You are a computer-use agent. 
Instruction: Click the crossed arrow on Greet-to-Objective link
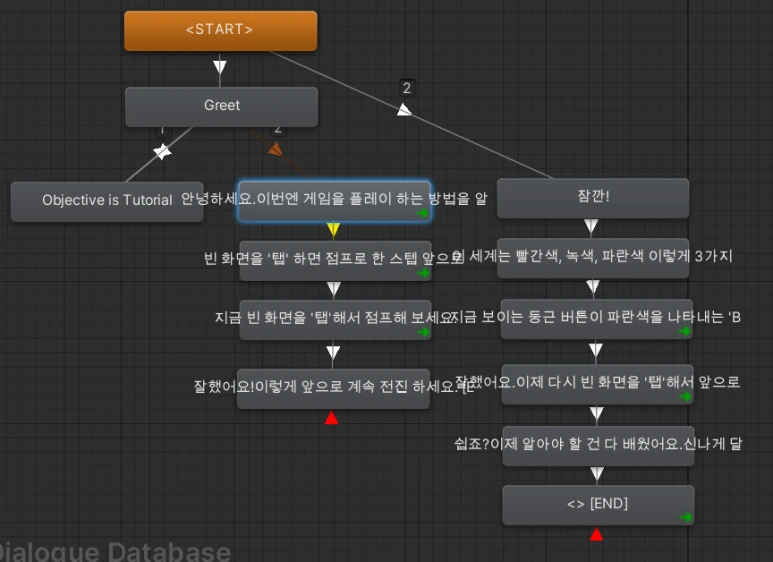(162, 151)
